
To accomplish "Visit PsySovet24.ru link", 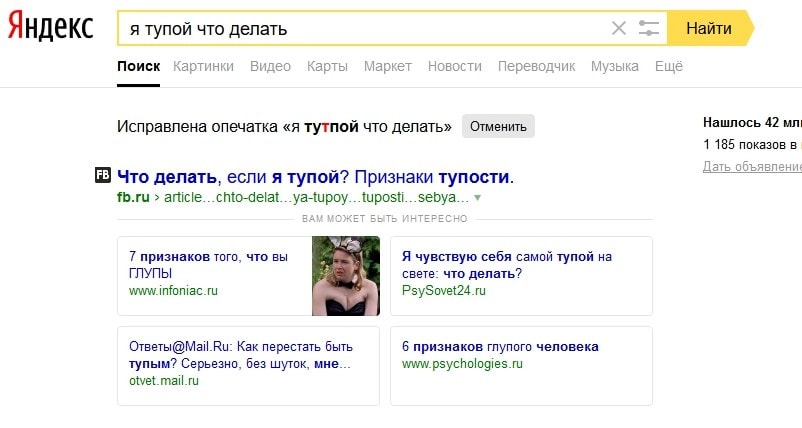I will click(443, 290).
